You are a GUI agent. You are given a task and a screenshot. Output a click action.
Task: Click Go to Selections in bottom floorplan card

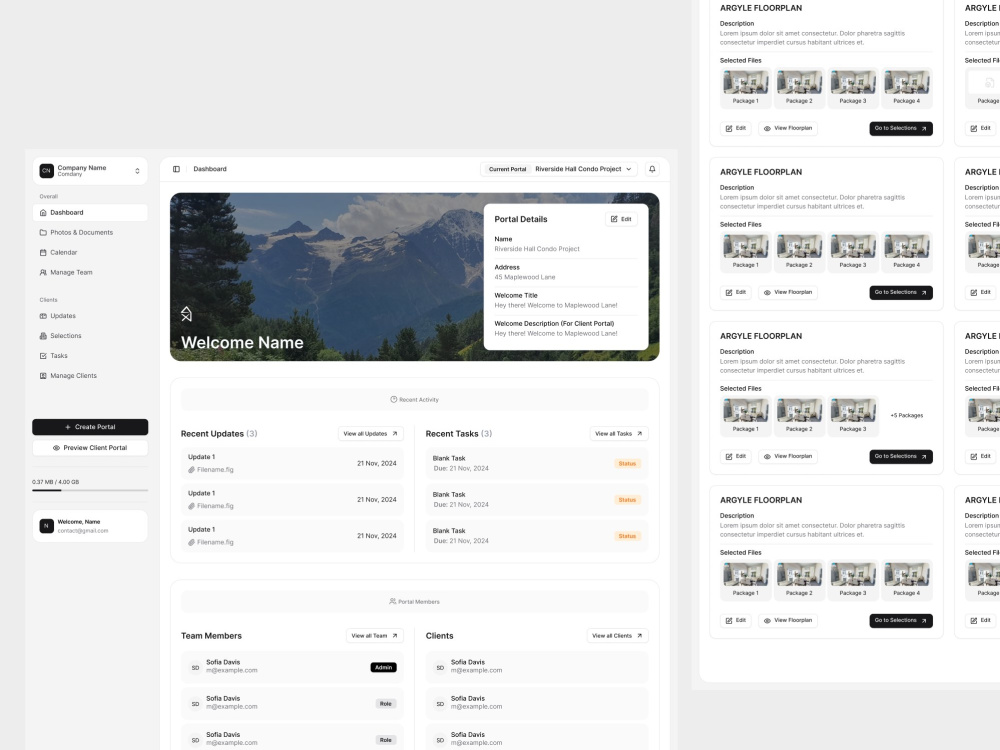pos(901,621)
